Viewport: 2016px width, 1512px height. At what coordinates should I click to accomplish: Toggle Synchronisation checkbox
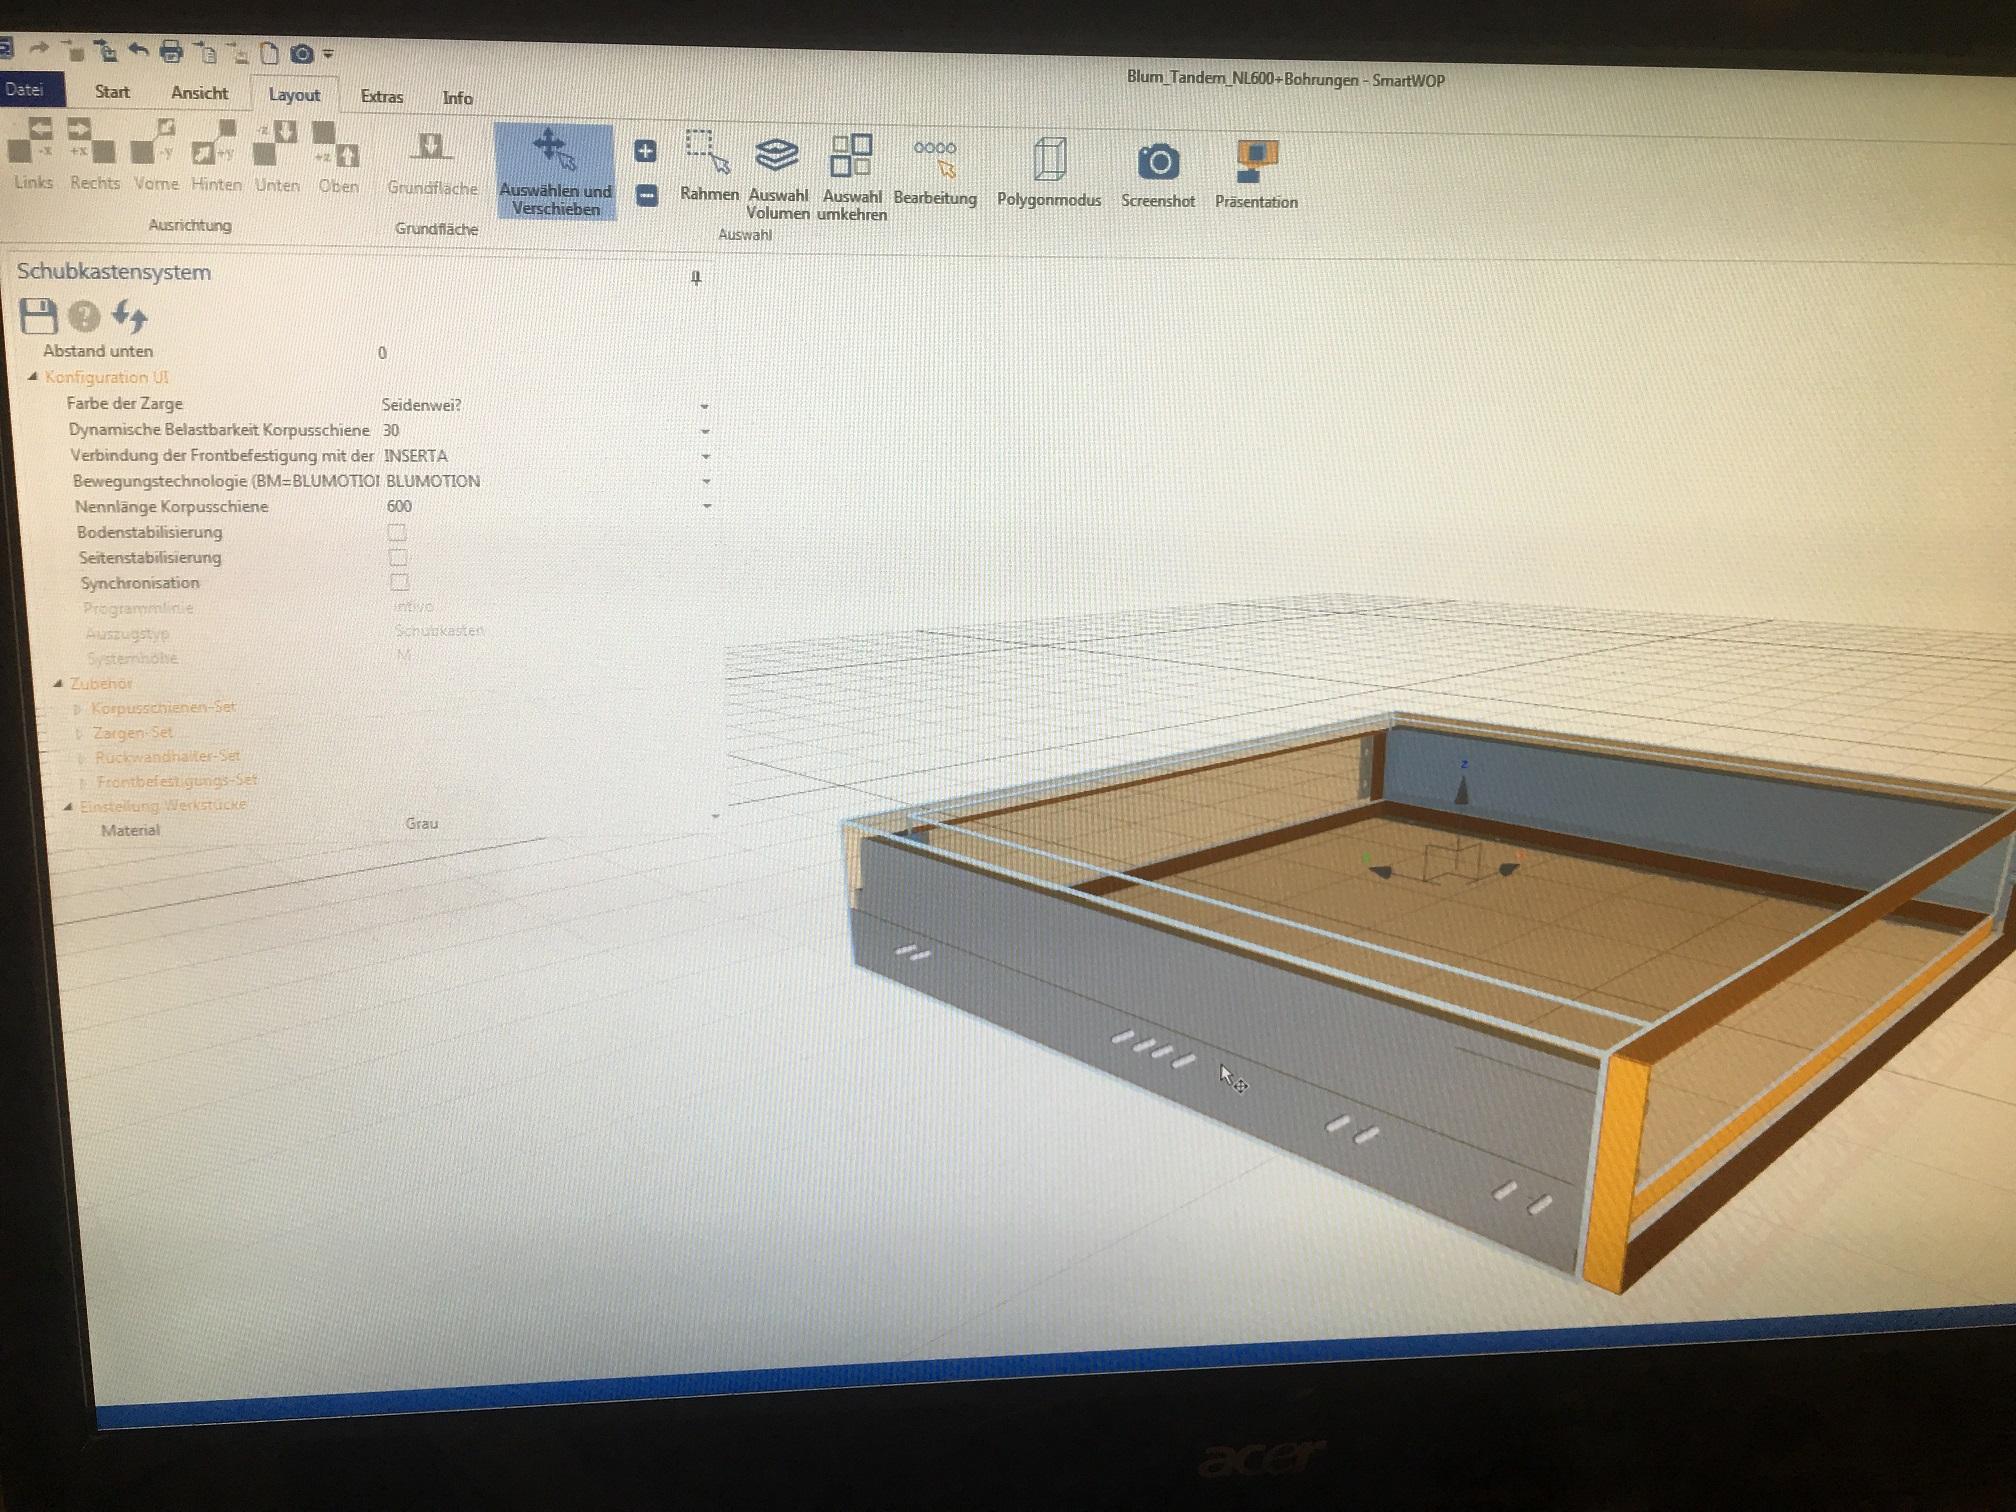click(400, 582)
